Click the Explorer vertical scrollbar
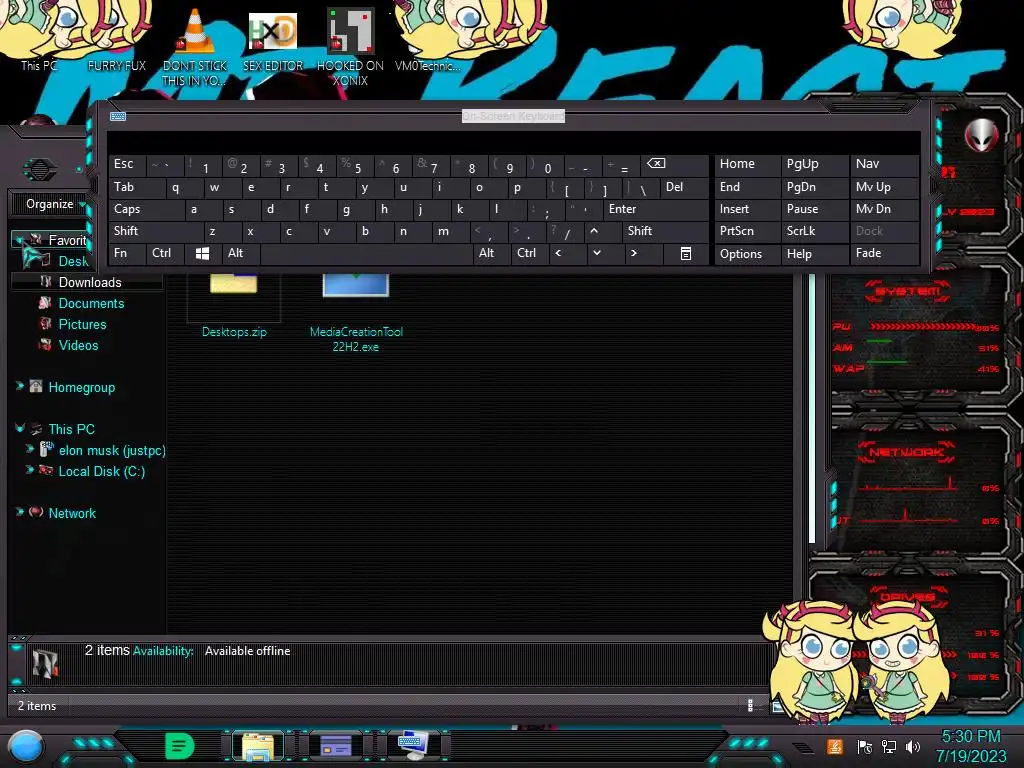The image size is (1024, 768). [x=812, y=409]
